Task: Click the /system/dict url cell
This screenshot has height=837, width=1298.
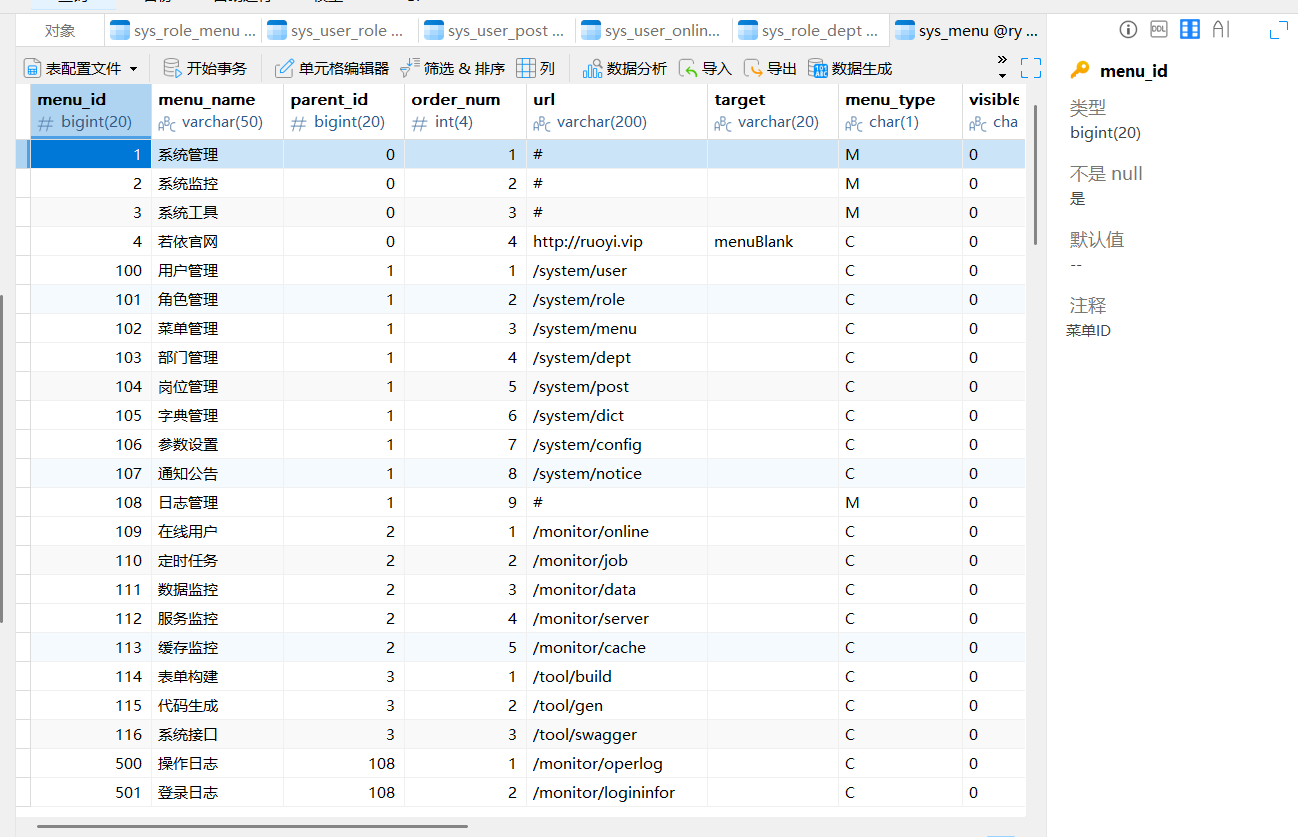Action: pyautogui.click(x=617, y=415)
